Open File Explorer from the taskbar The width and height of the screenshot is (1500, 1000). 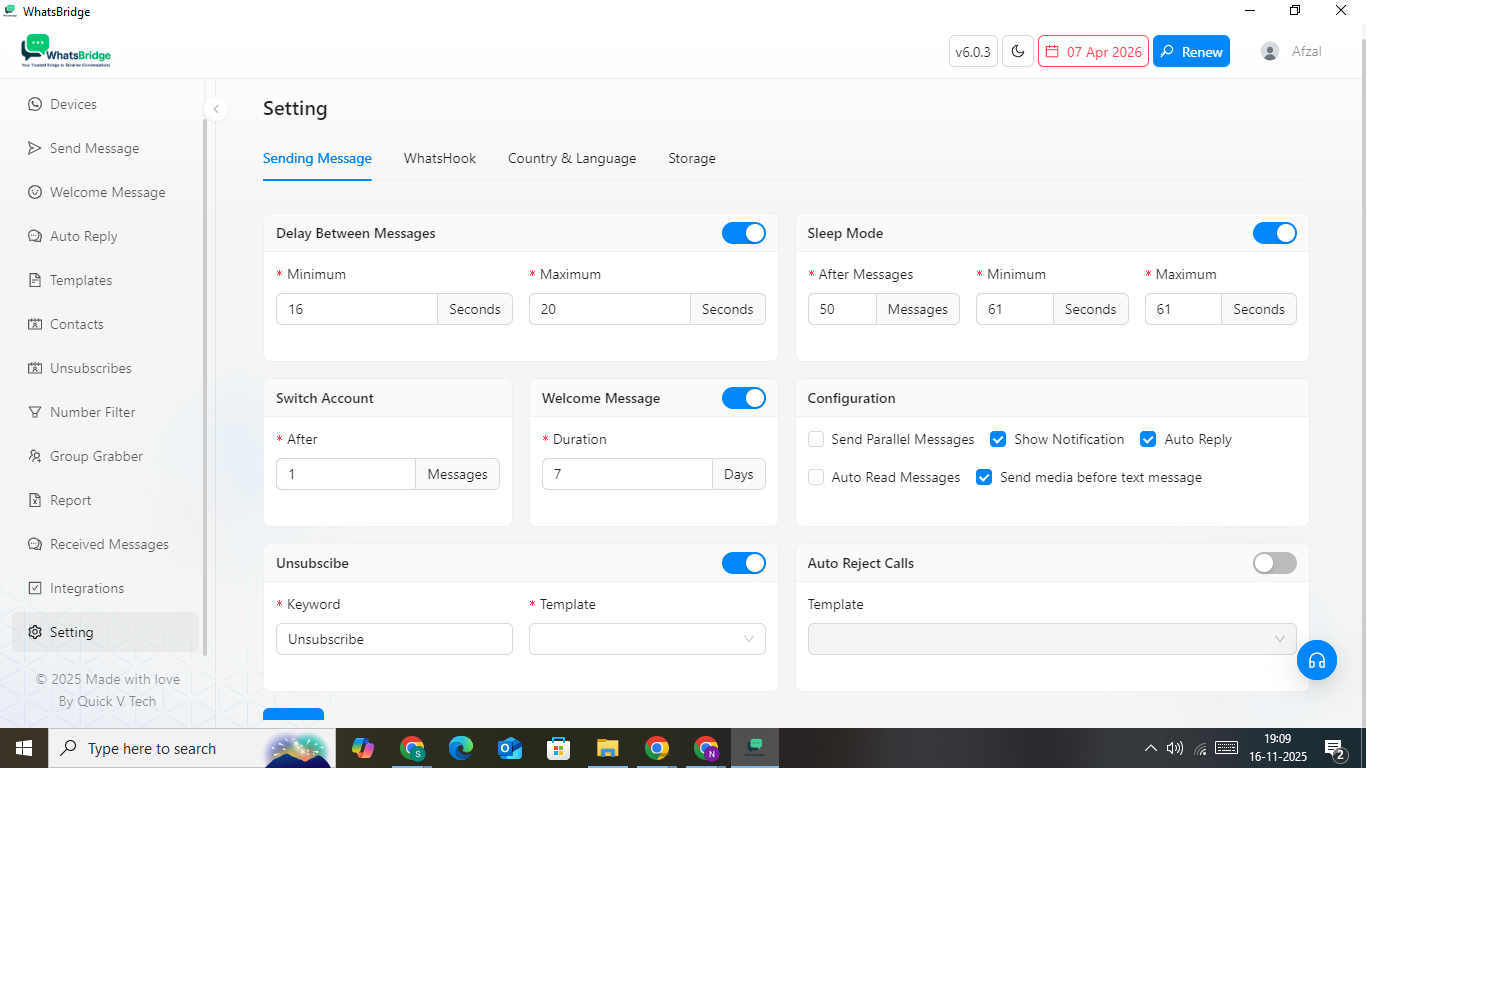(x=607, y=748)
